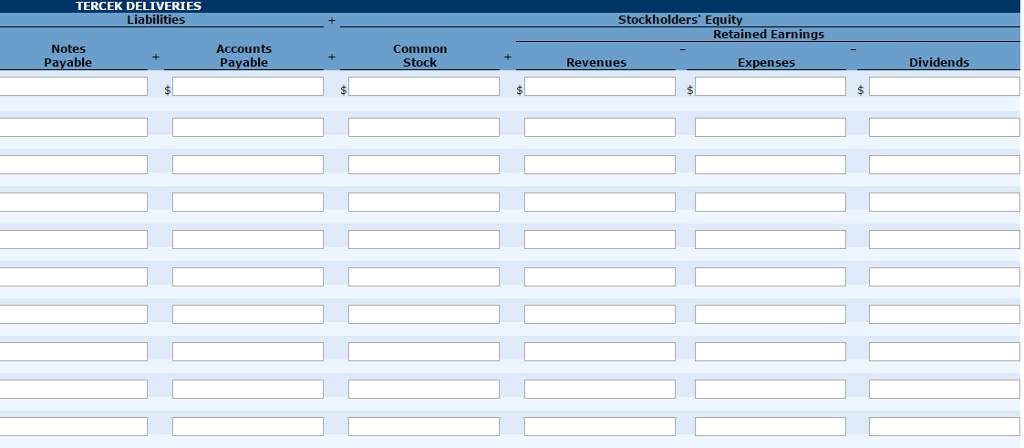The image size is (1024, 448).
Task: Activate the last-row Accounts Payable input
Action: pos(248,426)
